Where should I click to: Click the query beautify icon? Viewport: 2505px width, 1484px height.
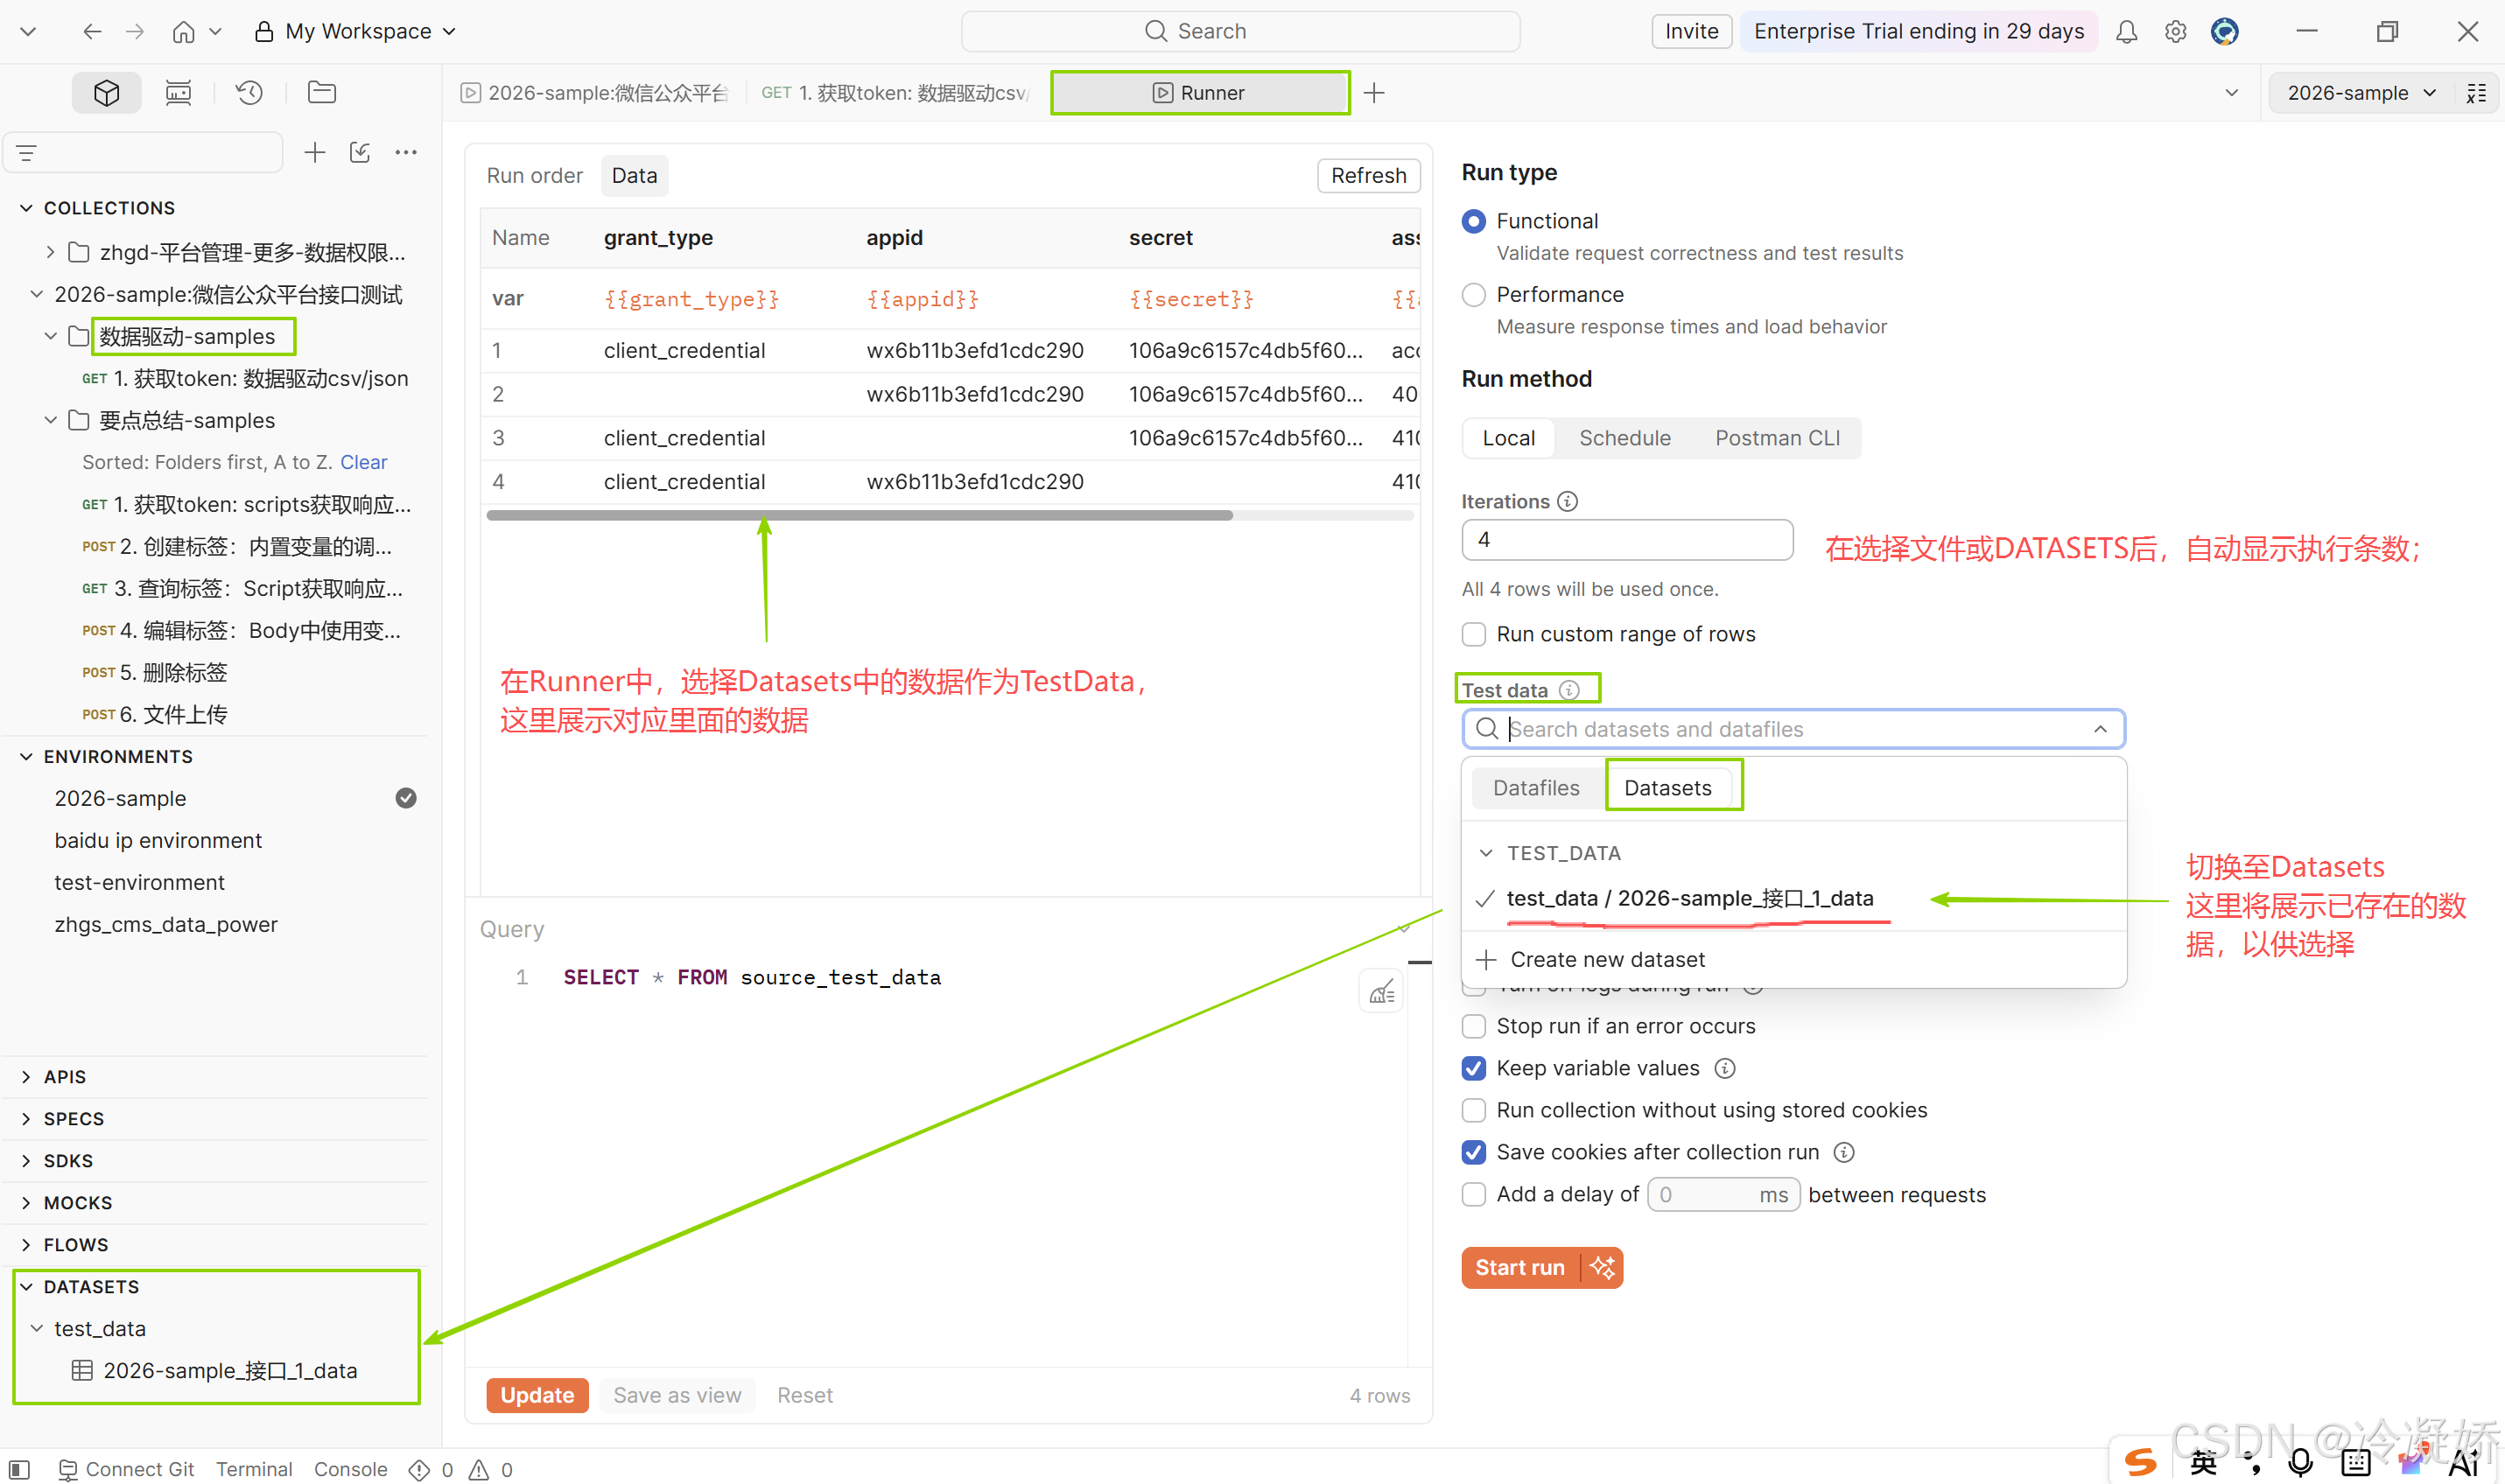[x=1382, y=992]
